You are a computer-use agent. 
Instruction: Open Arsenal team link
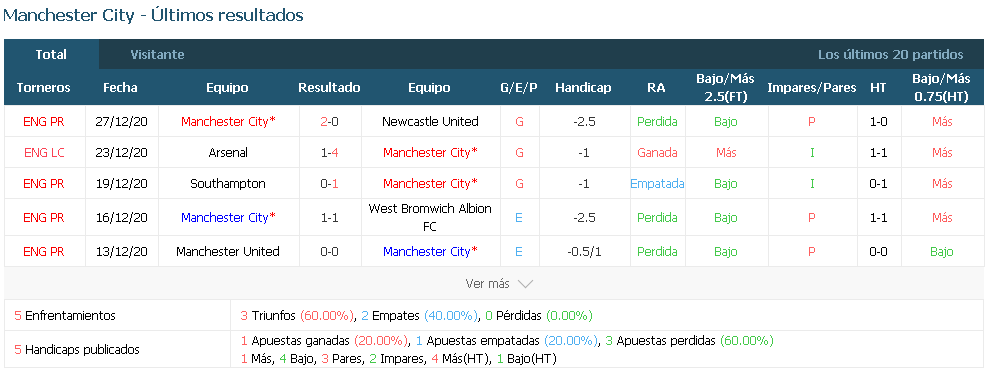[228, 153]
